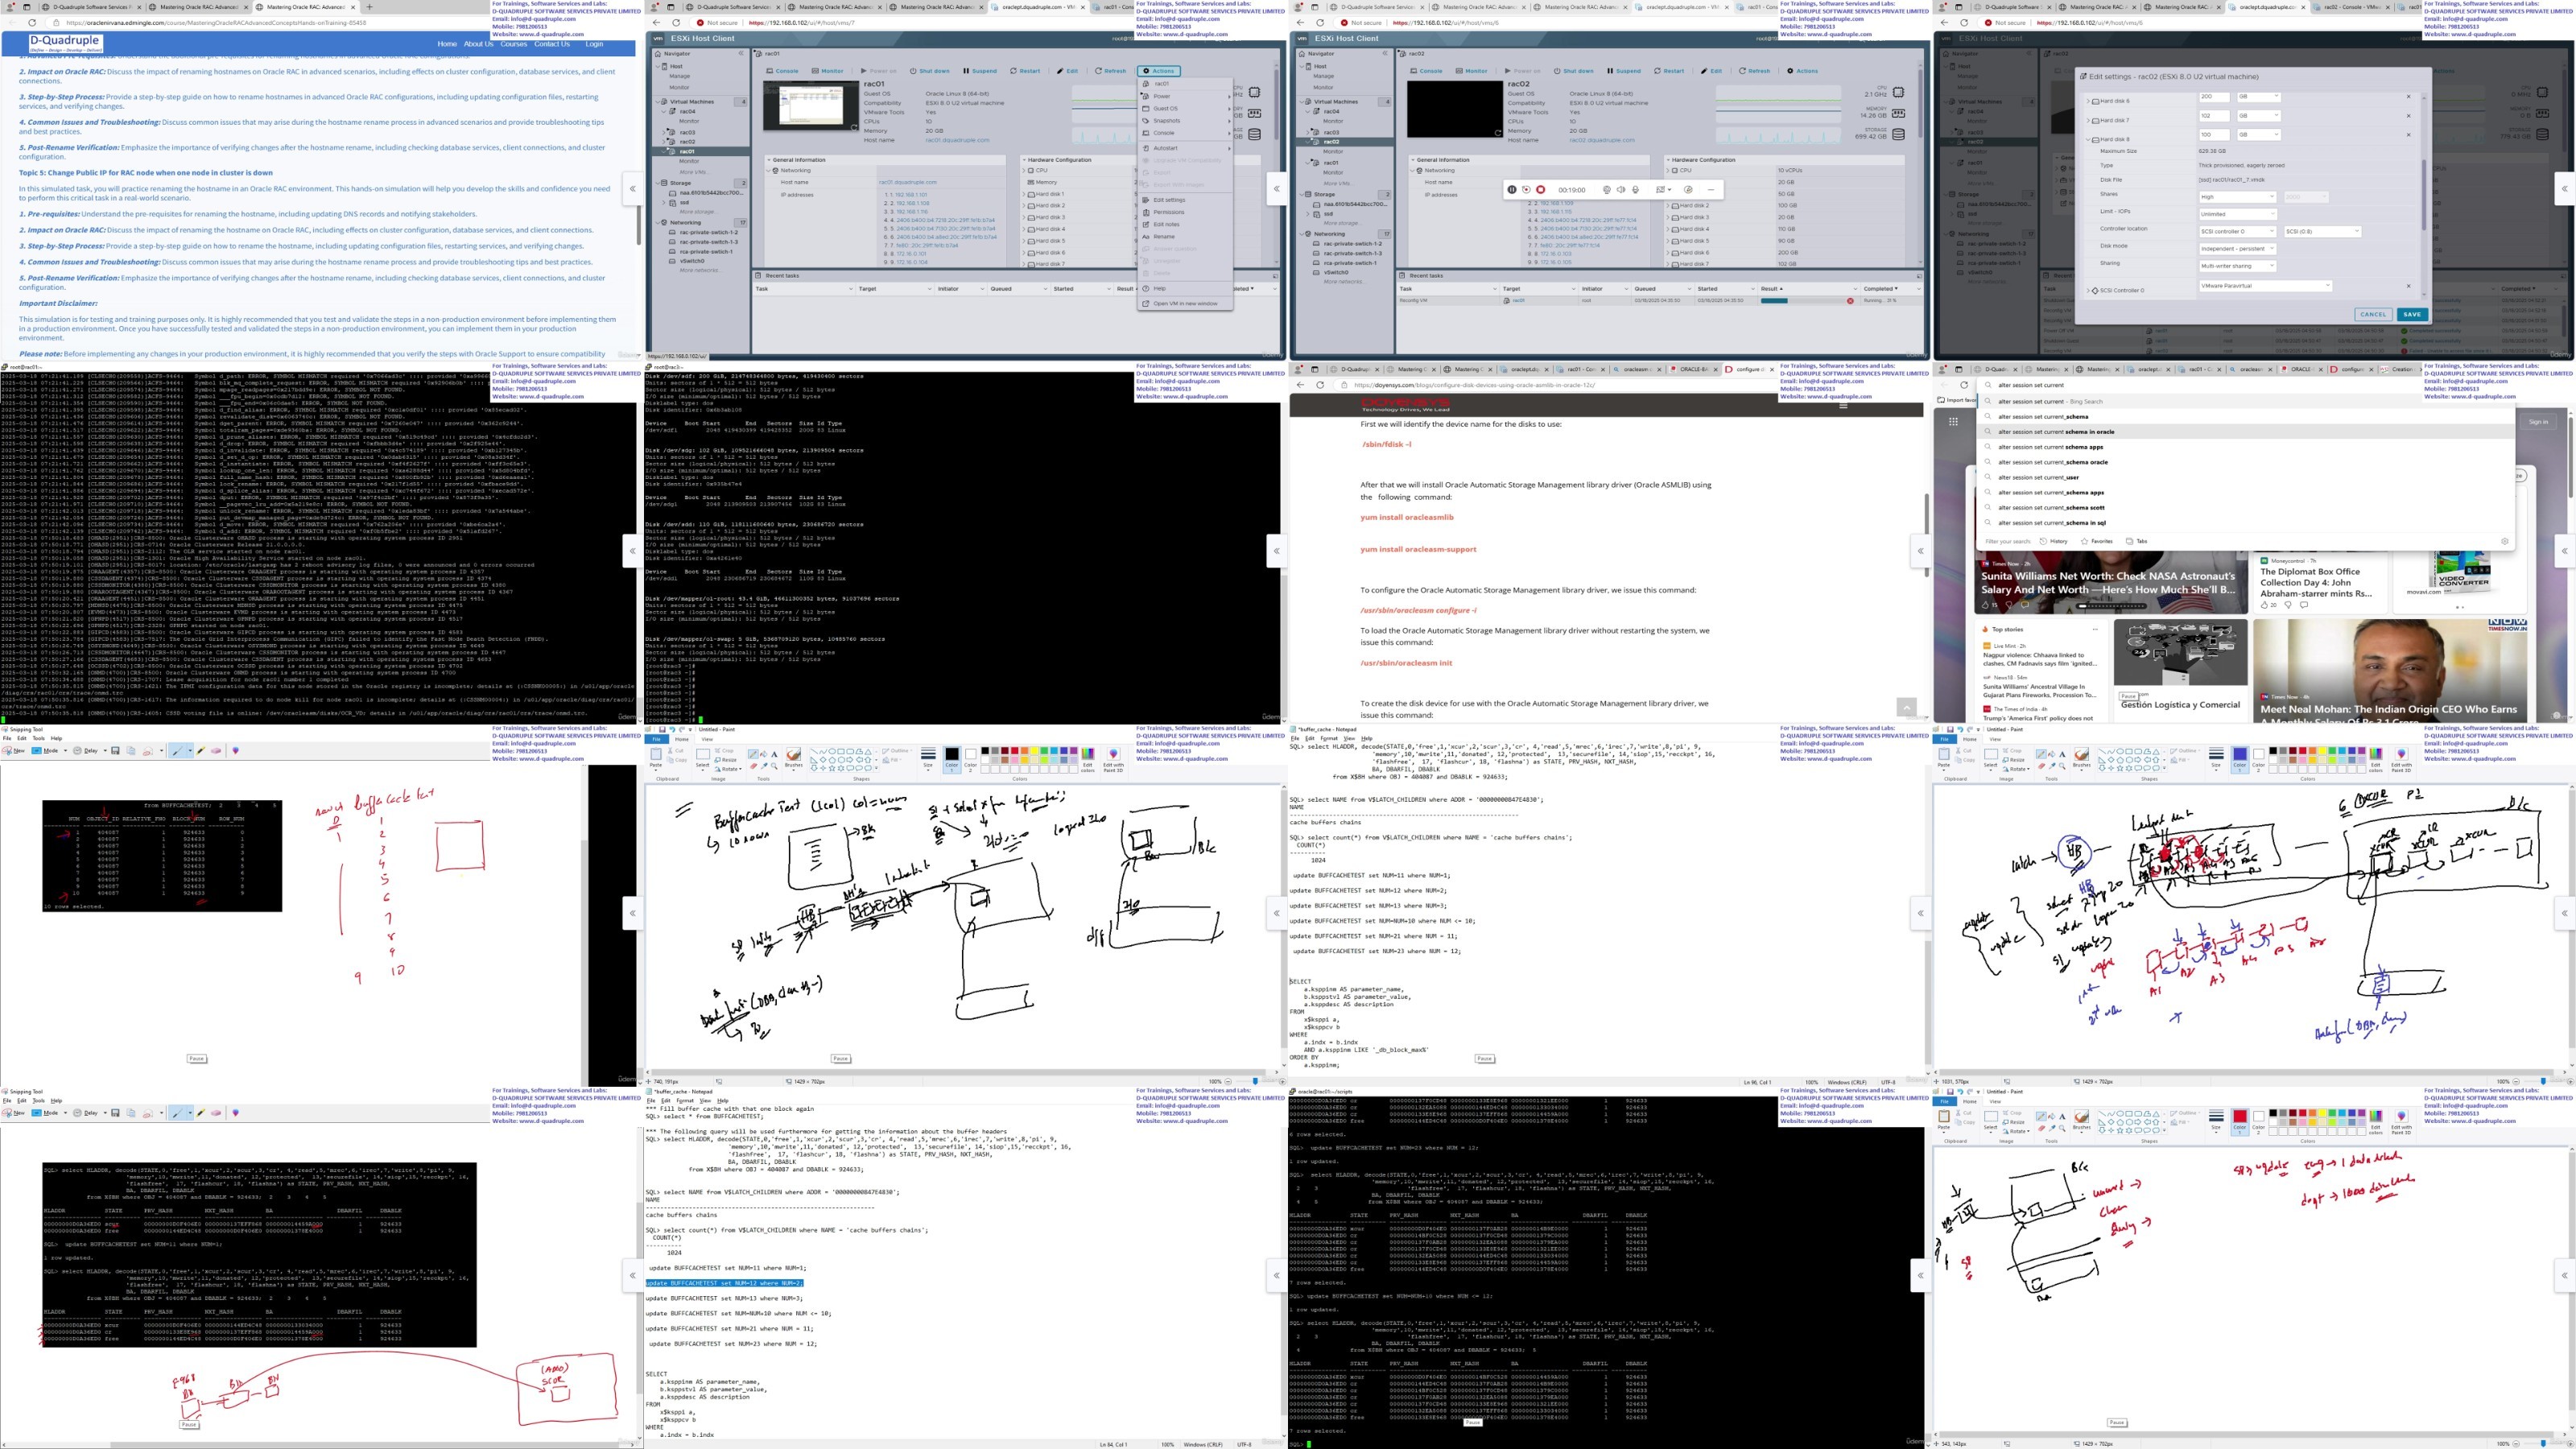Click the reload icon beside the 'alter session set current' box

point(1964,385)
